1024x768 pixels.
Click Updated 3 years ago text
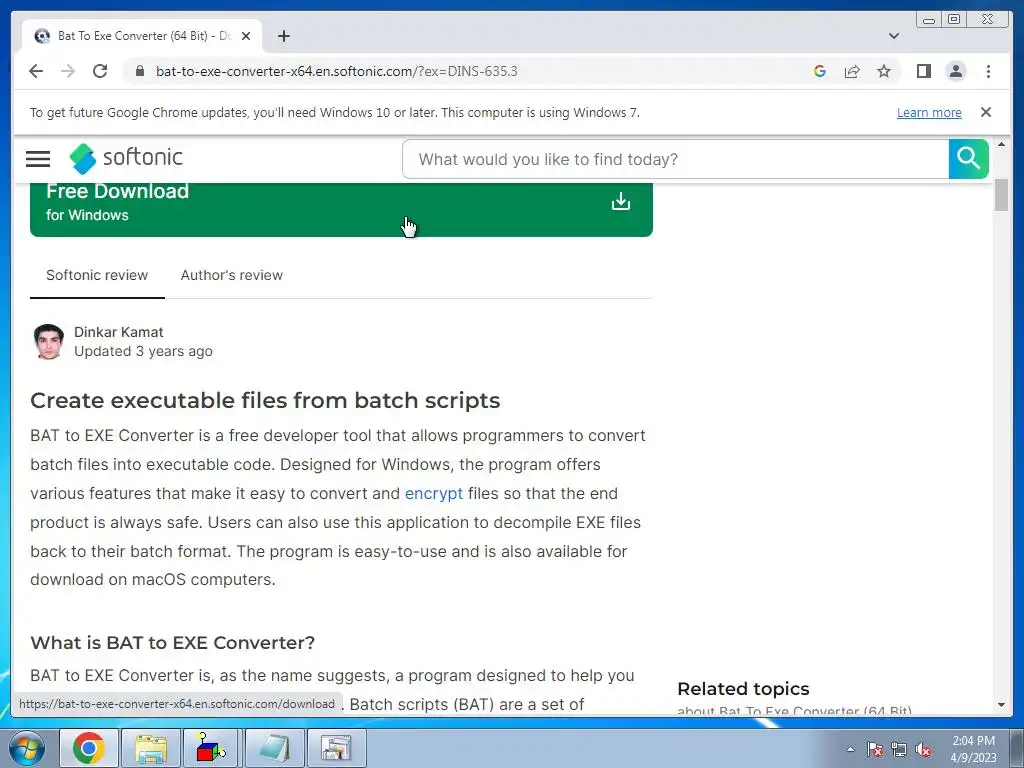(x=143, y=351)
